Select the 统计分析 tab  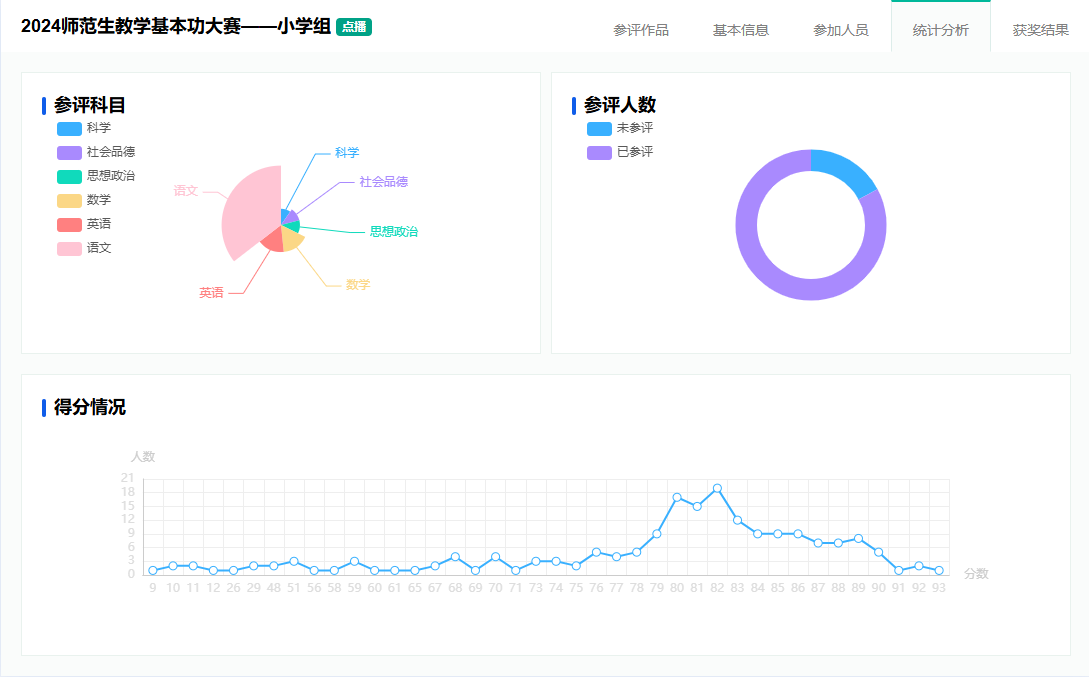941,30
